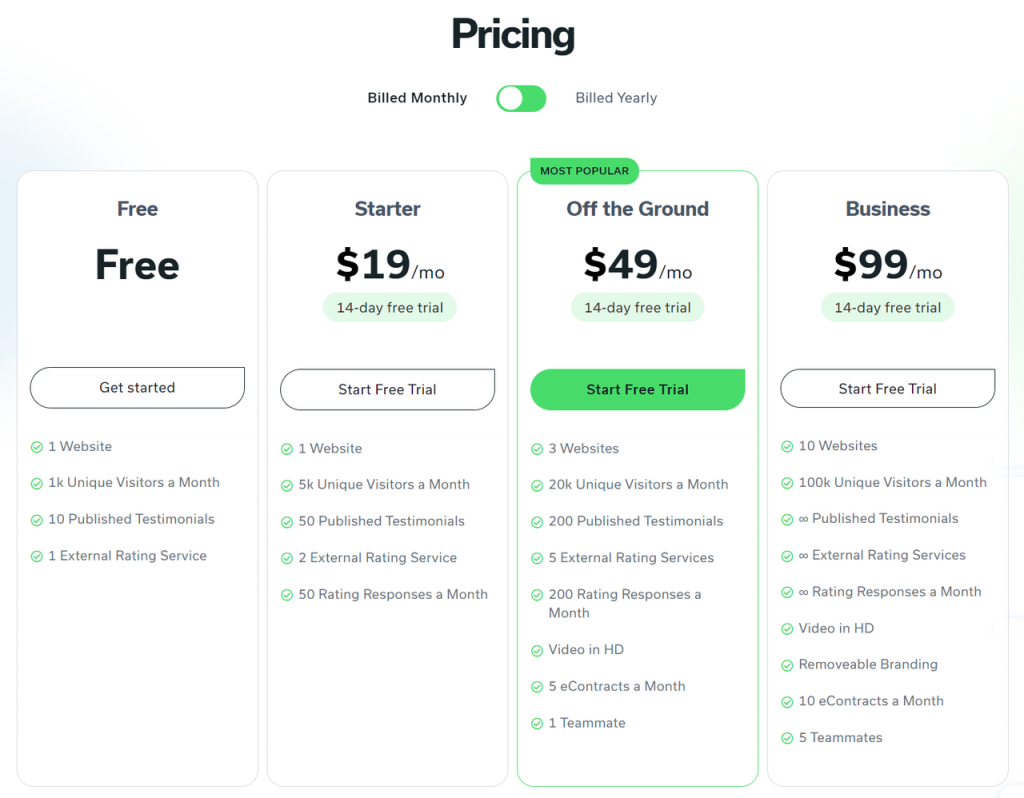Screen dimensions: 1024x798
Task: Click checkmark icon next to 50 Rating Responses
Action: click(x=287, y=595)
